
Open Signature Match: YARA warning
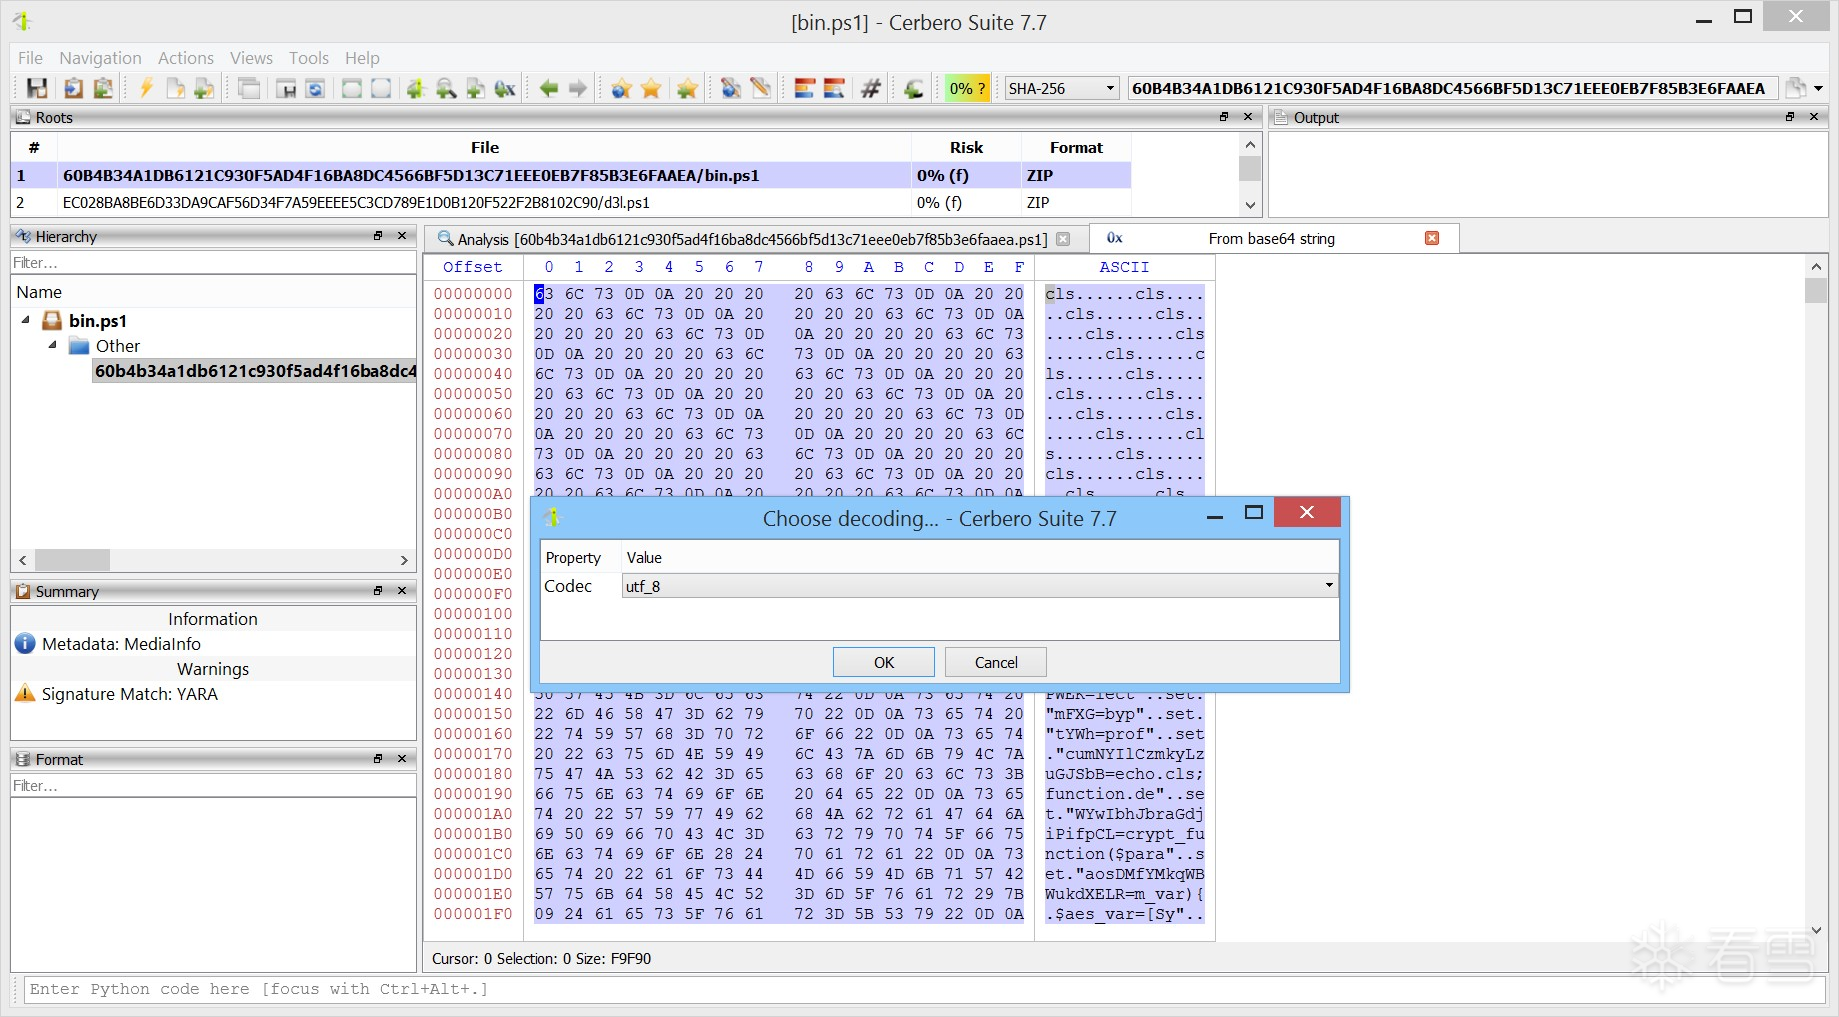coord(129,694)
